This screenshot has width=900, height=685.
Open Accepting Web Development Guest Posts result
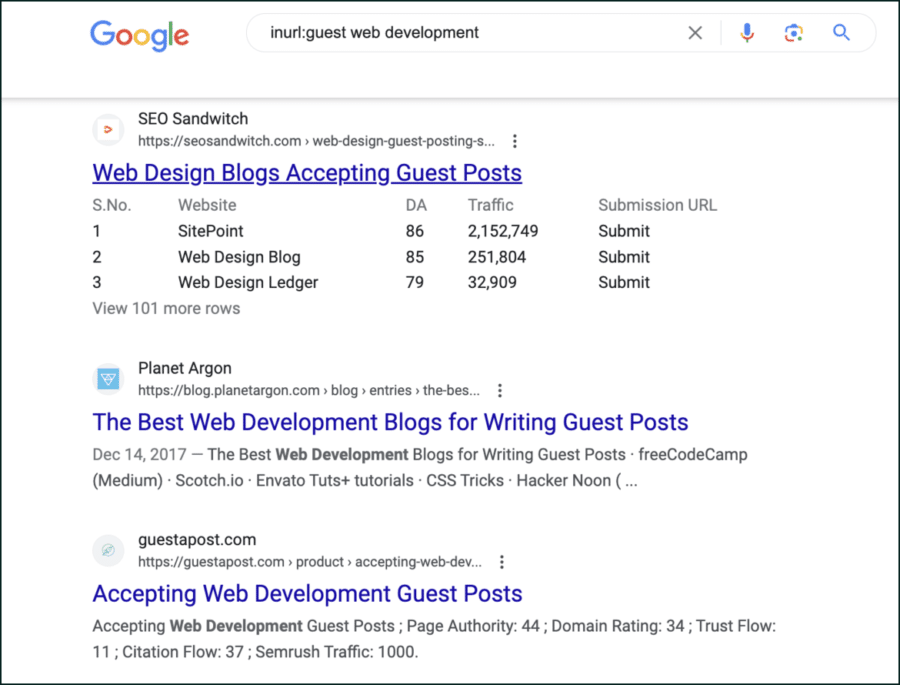pyautogui.click(x=307, y=594)
